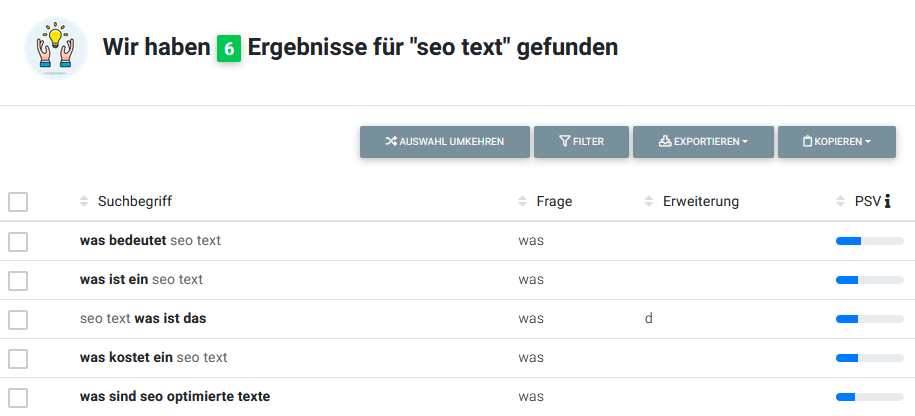915x416 pixels.
Task: Click sort arrows beside Suchbegriff column
Action: (84, 202)
